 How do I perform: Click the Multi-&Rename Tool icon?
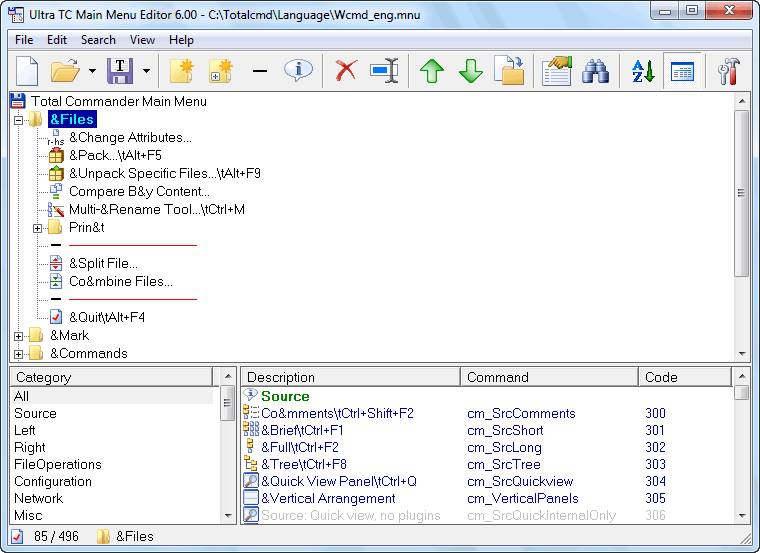point(56,209)
